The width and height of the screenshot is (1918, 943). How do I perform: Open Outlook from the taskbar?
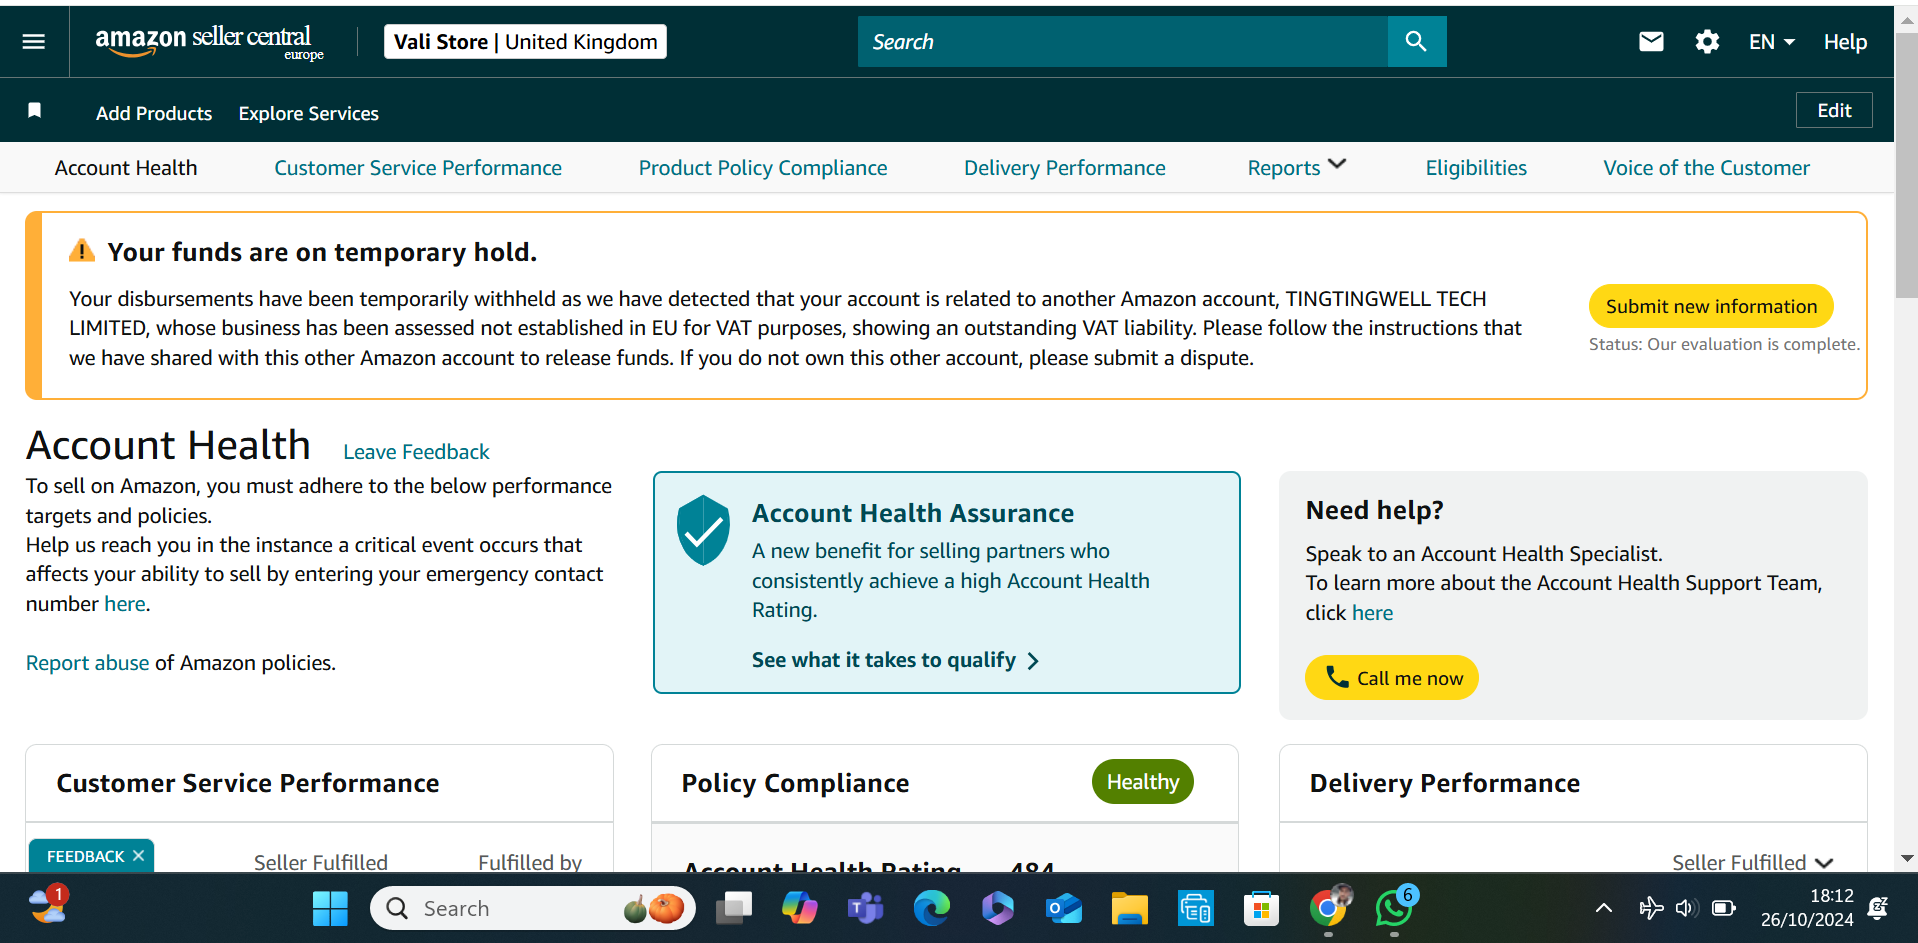[x=1063, y=908]
